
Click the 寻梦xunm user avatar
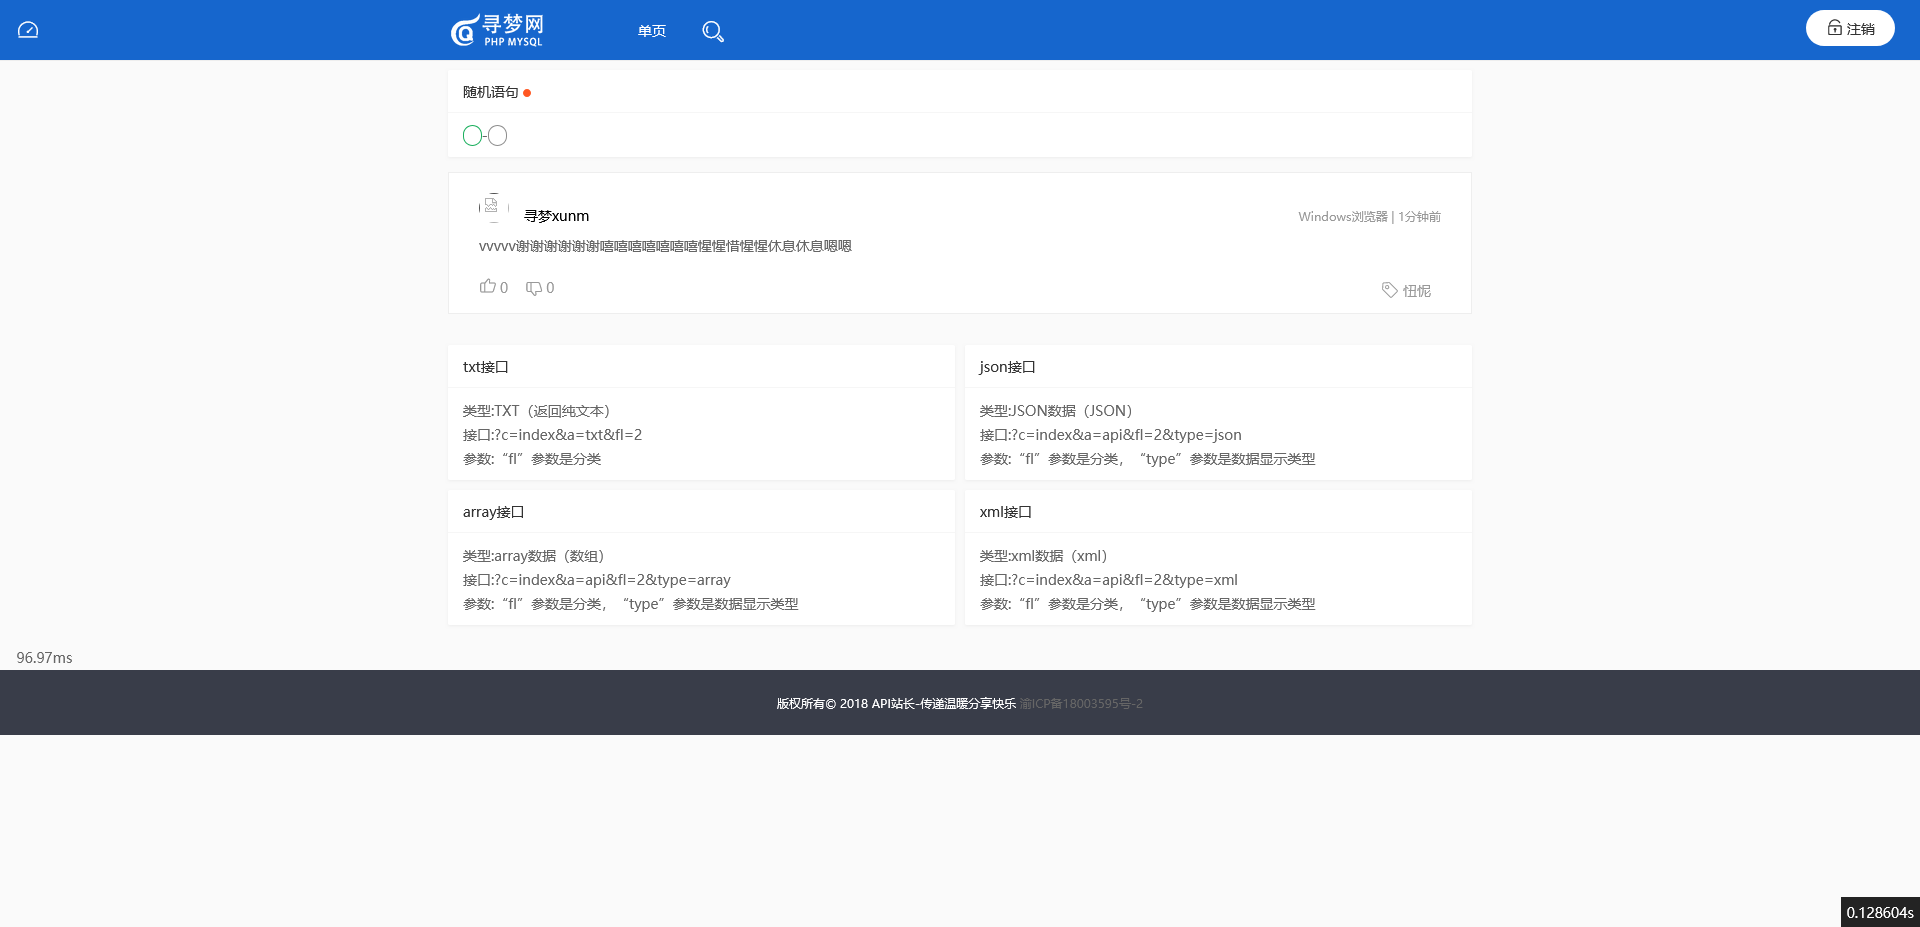(492, 207)
